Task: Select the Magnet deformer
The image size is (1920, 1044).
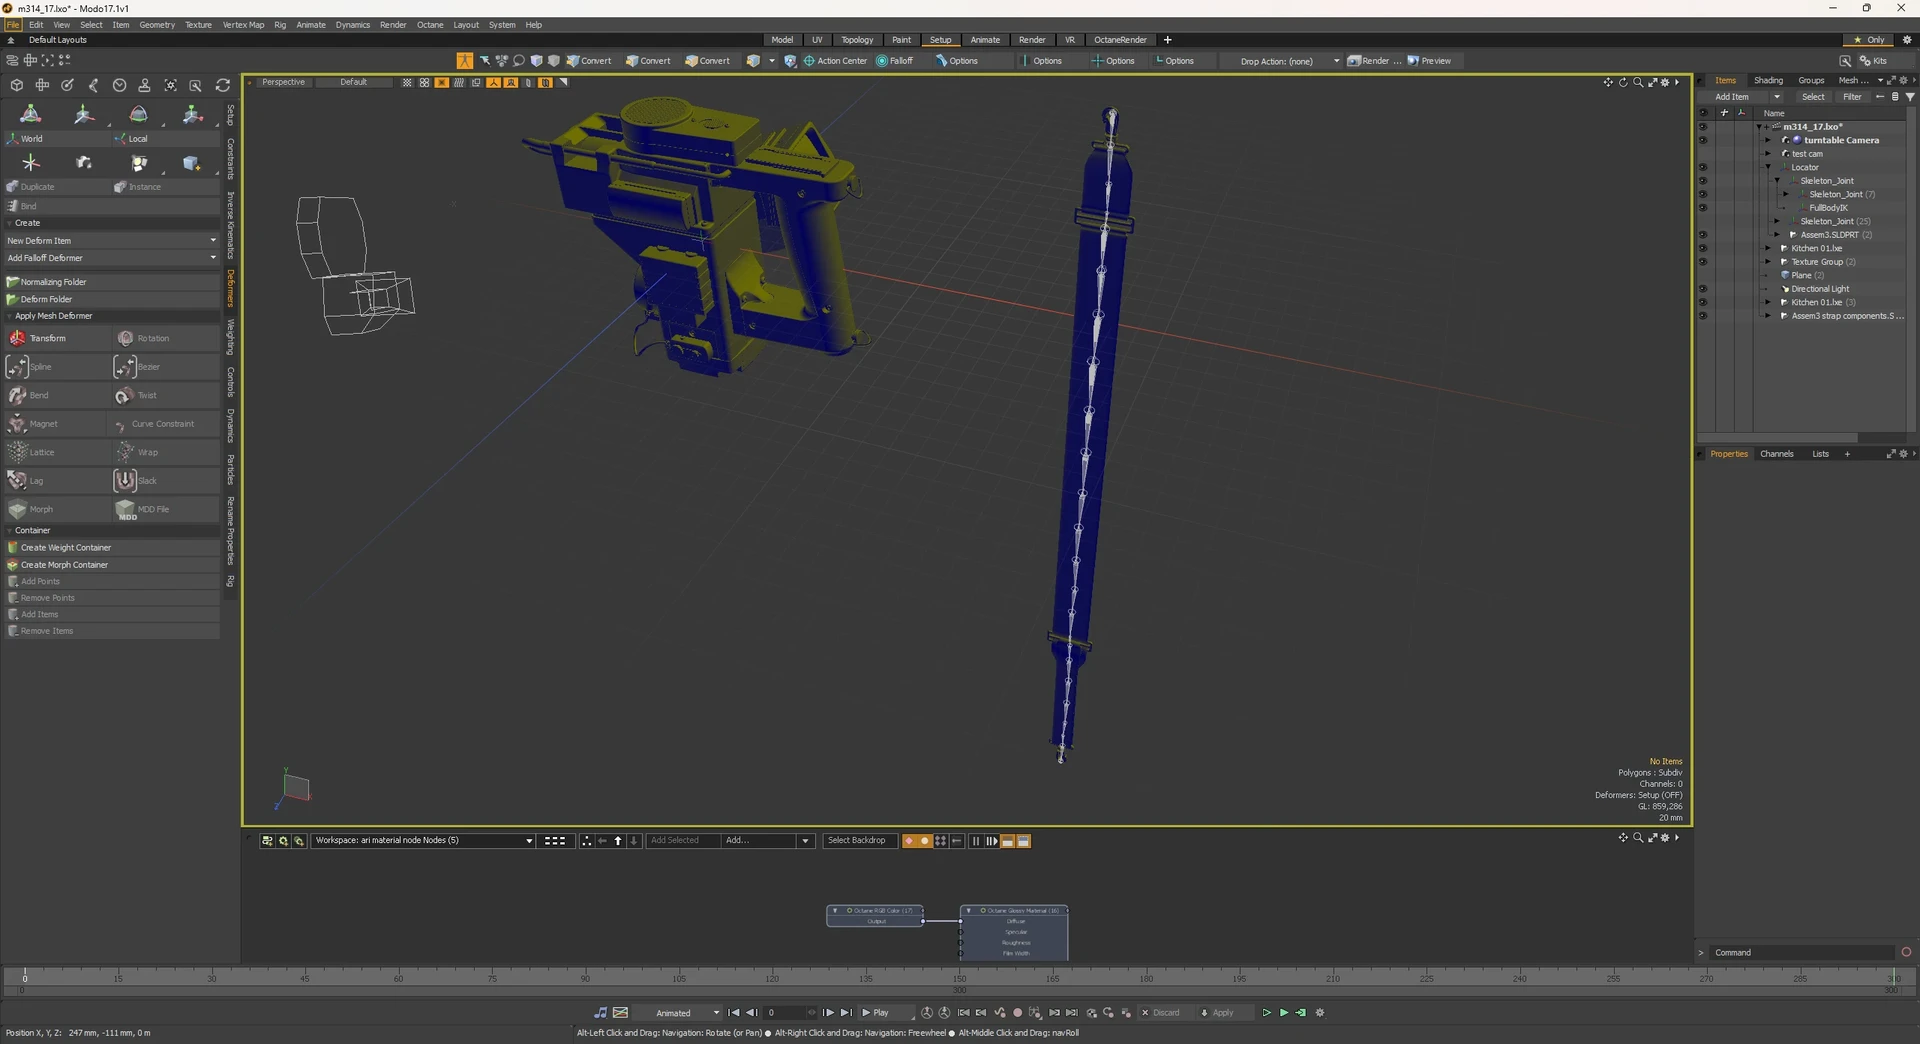Action: tap(56, 424)
